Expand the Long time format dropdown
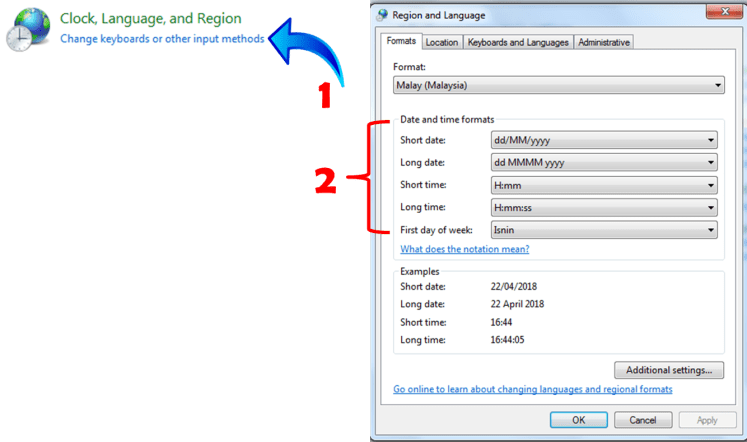This screenshot has width=747, height=442. coord(604,208)
